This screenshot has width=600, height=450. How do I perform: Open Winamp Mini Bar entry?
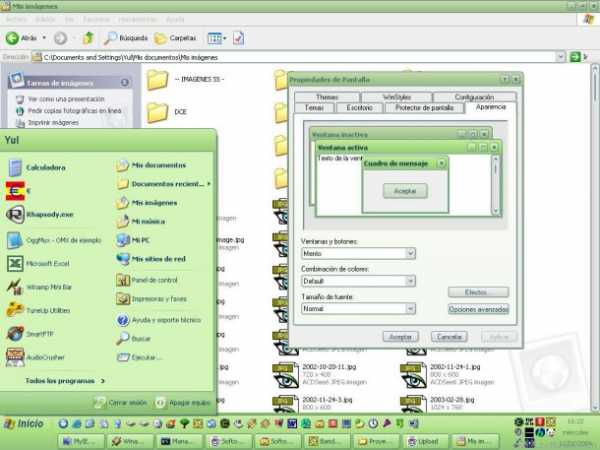pos(39,287)
